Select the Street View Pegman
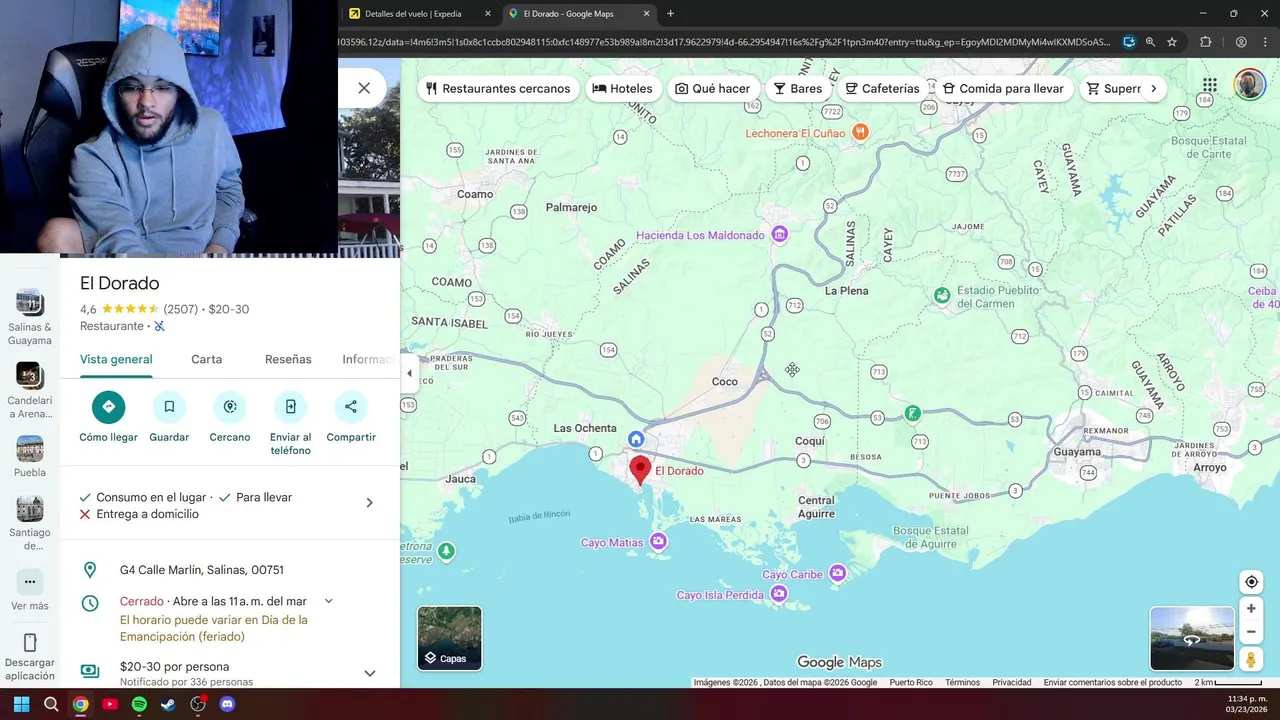Image resolution: width=1280 pixels, height=720 pixels. (1251, 660)
